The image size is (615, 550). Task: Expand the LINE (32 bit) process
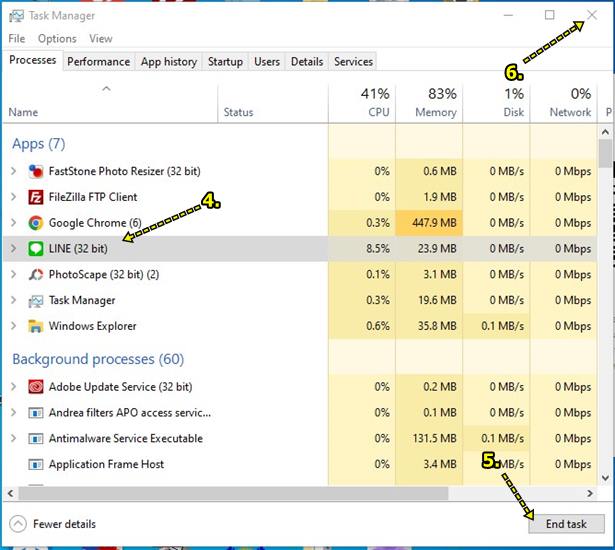pos(14,249)
